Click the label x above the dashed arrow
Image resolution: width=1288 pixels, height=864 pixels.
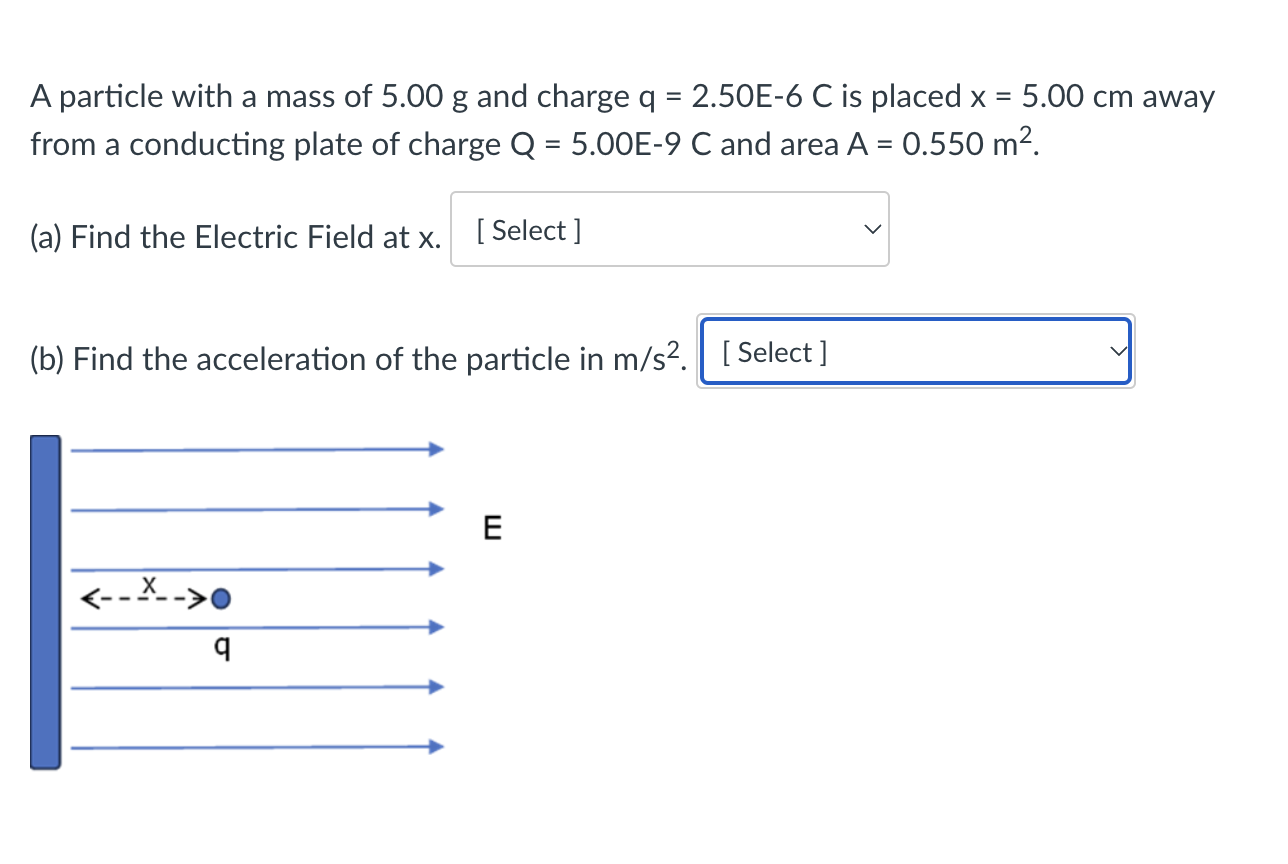149,585
